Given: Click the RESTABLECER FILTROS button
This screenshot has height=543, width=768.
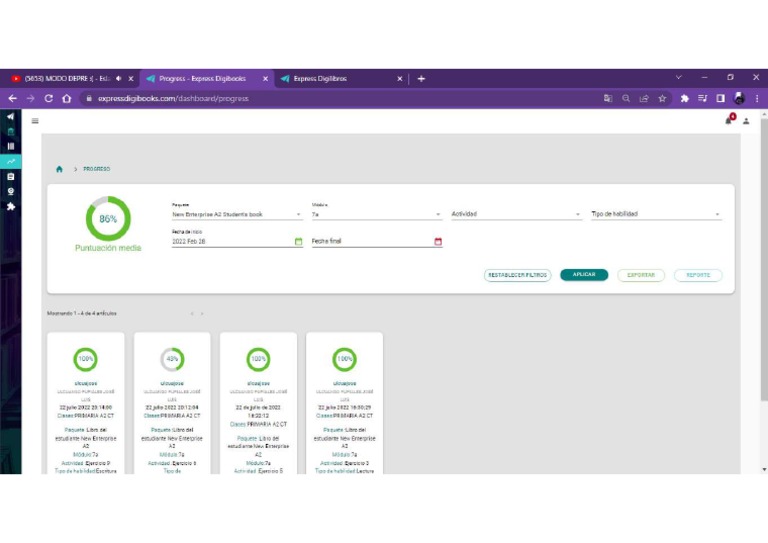Looking at the screenshot, I should click(517, 275).
